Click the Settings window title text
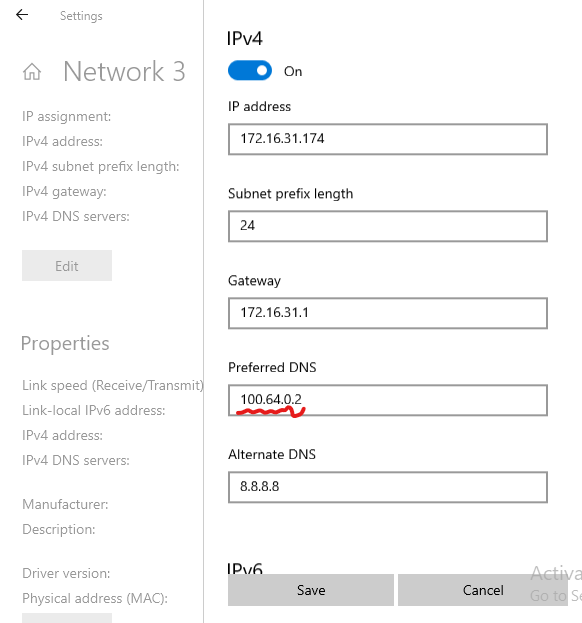Viewport: 582px width, 623px height. (x=81, y=16)
